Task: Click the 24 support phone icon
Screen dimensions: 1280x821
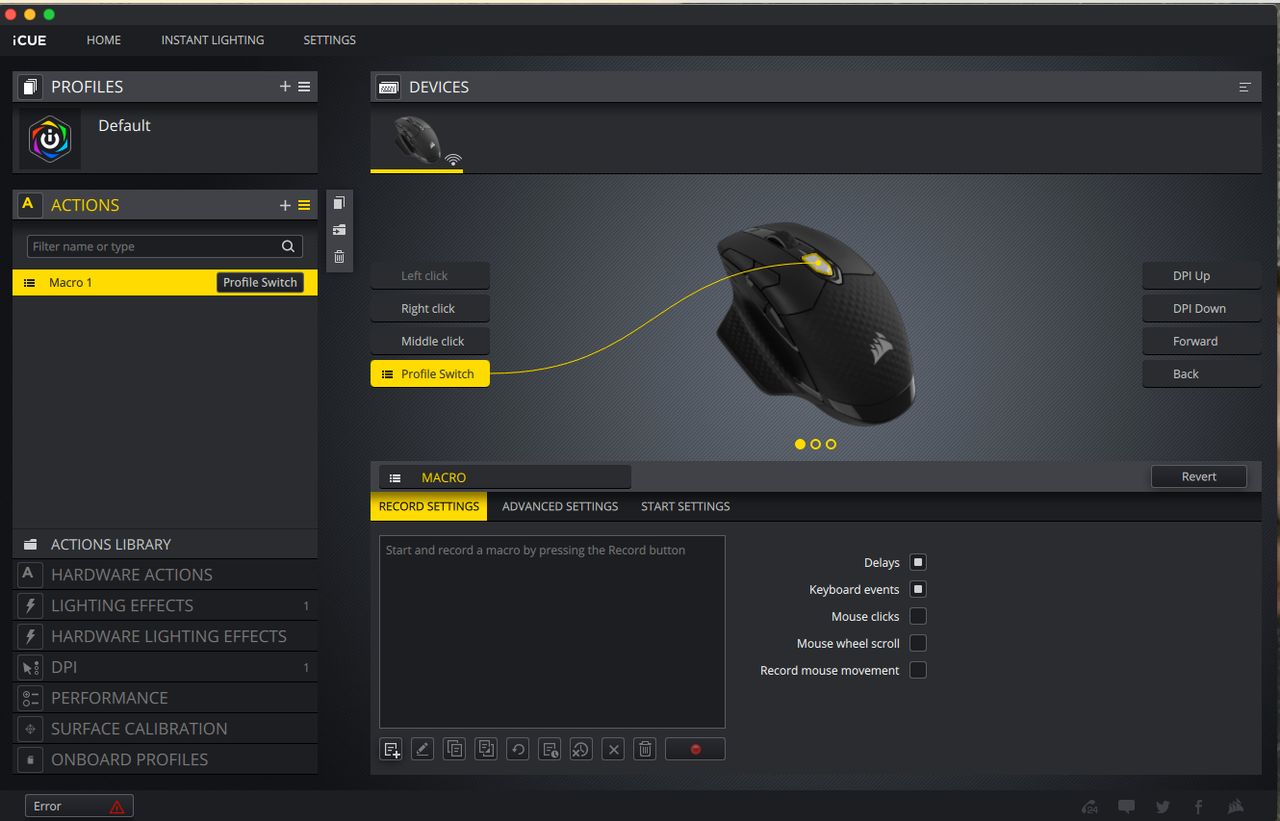Action: pyautogui.click(x=1091, y=807)
